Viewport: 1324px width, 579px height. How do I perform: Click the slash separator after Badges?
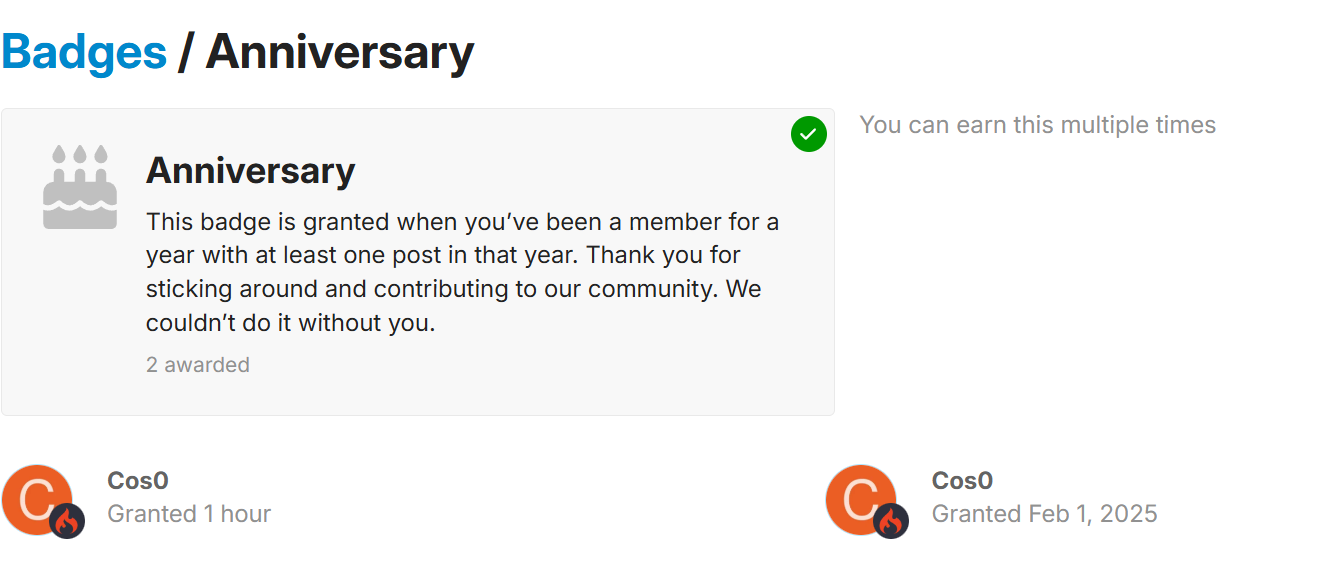185,52
